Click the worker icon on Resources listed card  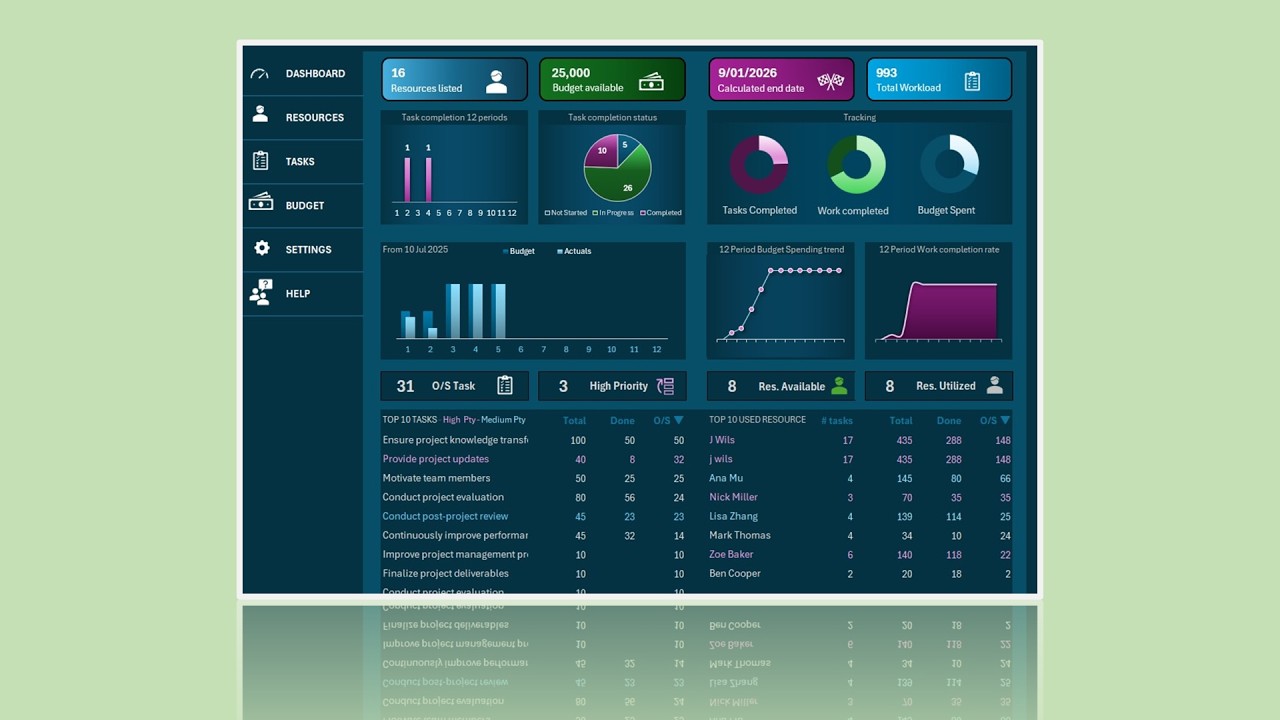click(x=496, y=82)
